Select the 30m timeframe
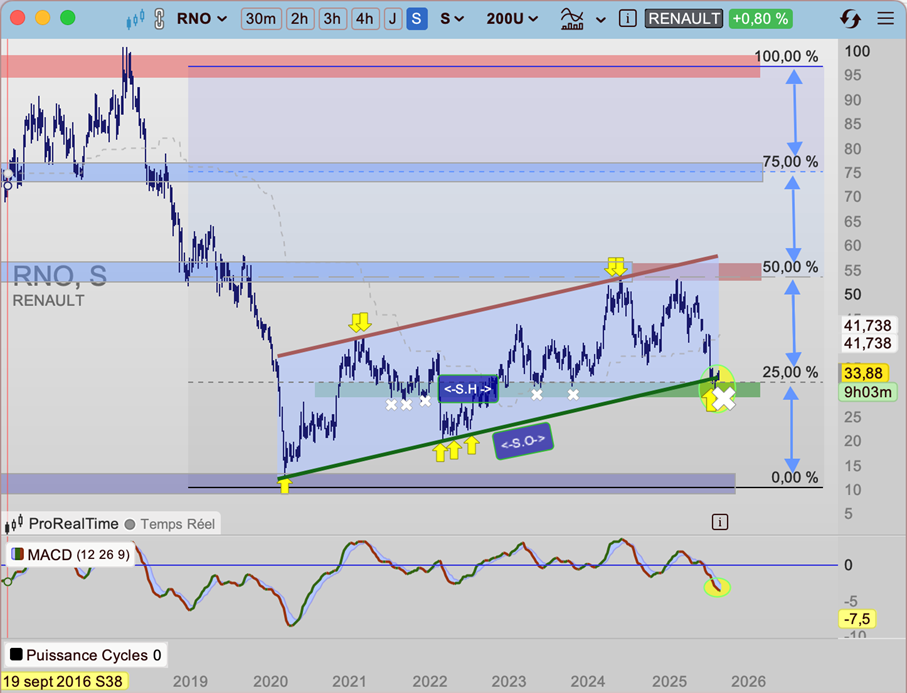Image resolution: width=907 pixels, height=693 pixels. (261, 18)
